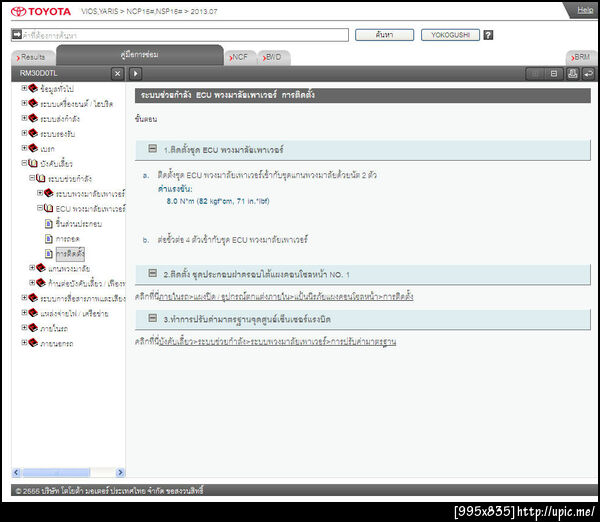Expand the แหล่งจ่ายไฟ / เครือข่าย tree node
Screen dimensions: 600x522
pyautogui.click(x=24, y=313)
